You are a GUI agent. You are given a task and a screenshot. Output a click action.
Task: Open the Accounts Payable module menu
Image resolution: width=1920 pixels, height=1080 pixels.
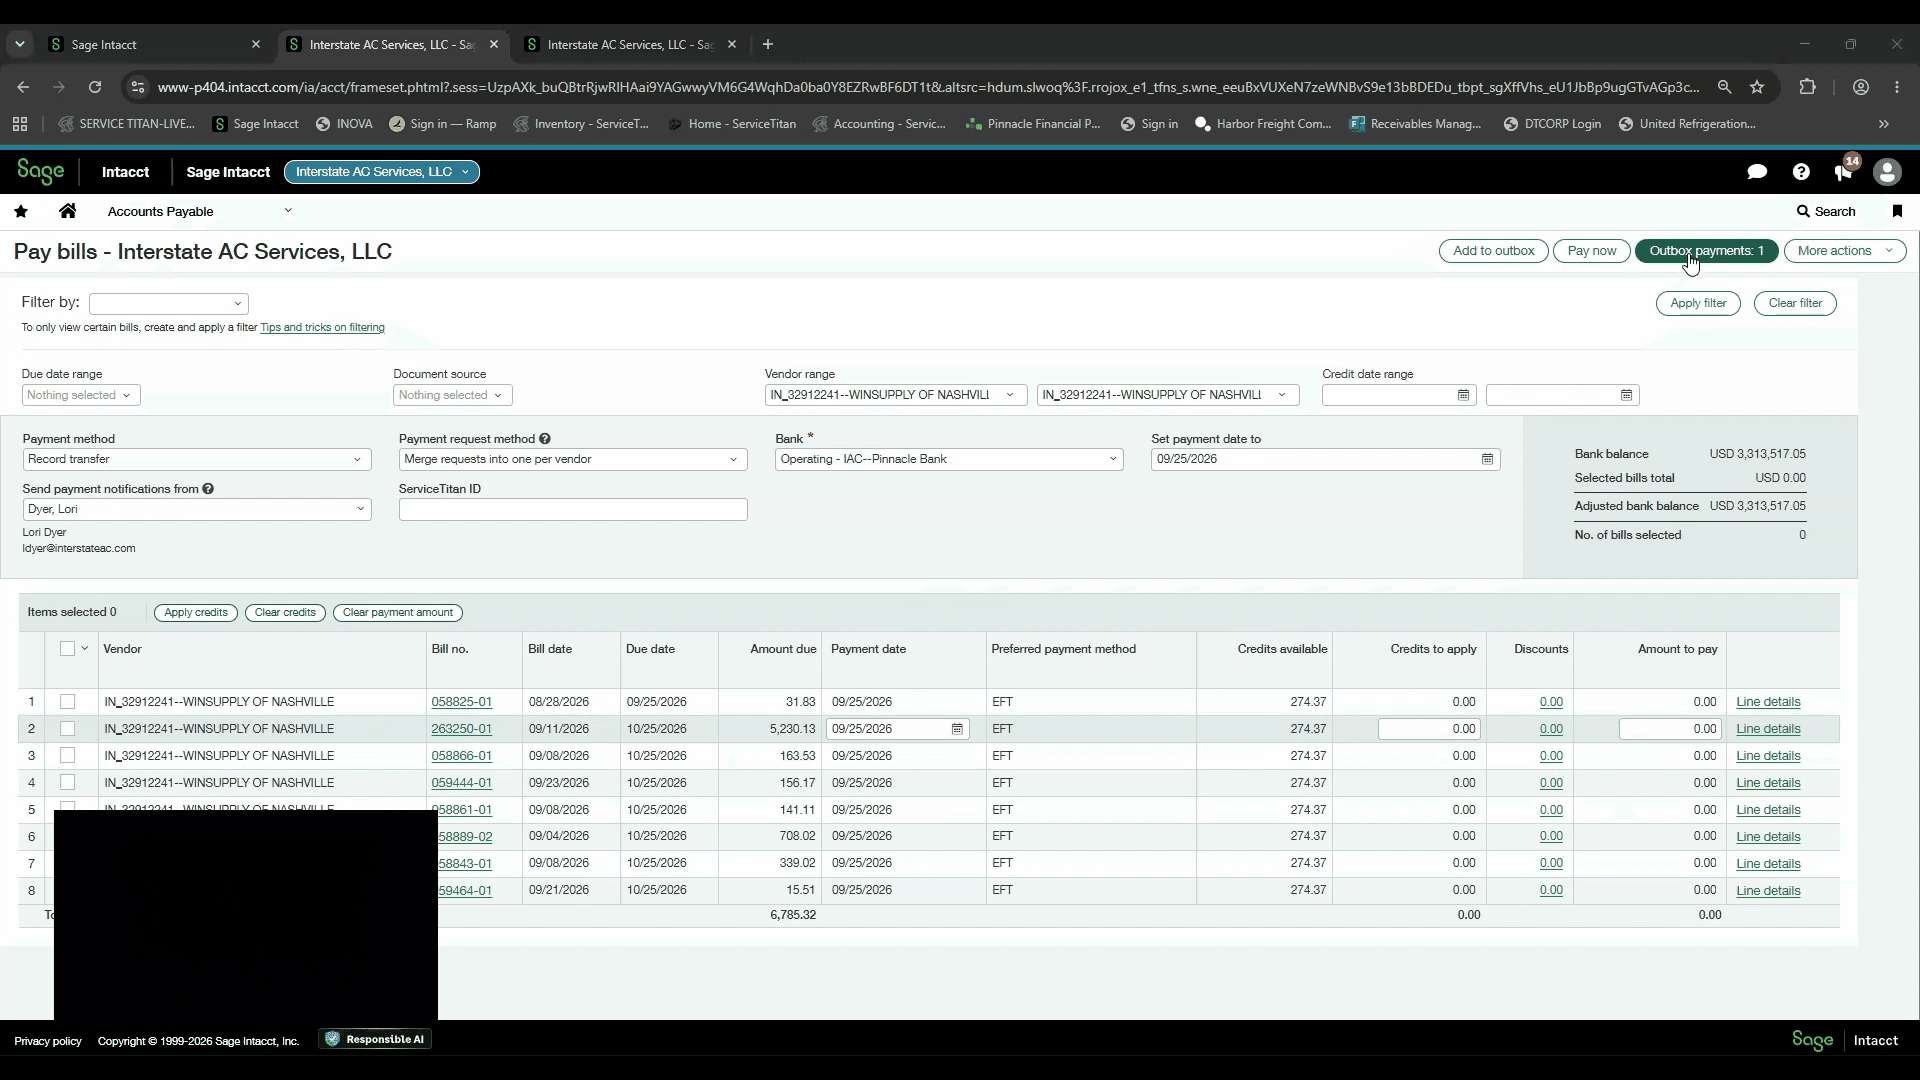tap(199, 211)
